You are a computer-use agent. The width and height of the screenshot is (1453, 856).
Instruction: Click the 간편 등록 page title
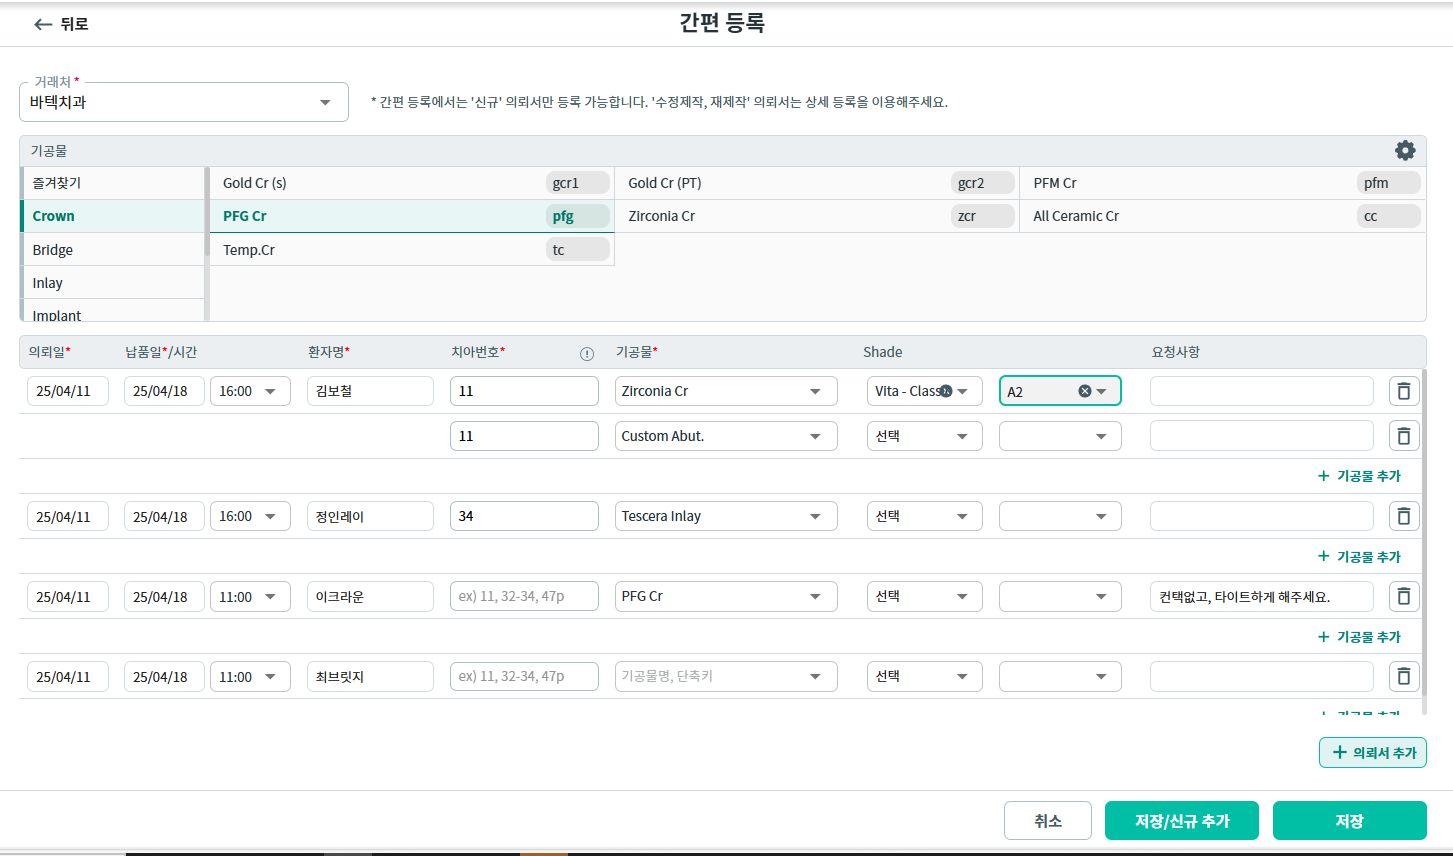(722, 23)
